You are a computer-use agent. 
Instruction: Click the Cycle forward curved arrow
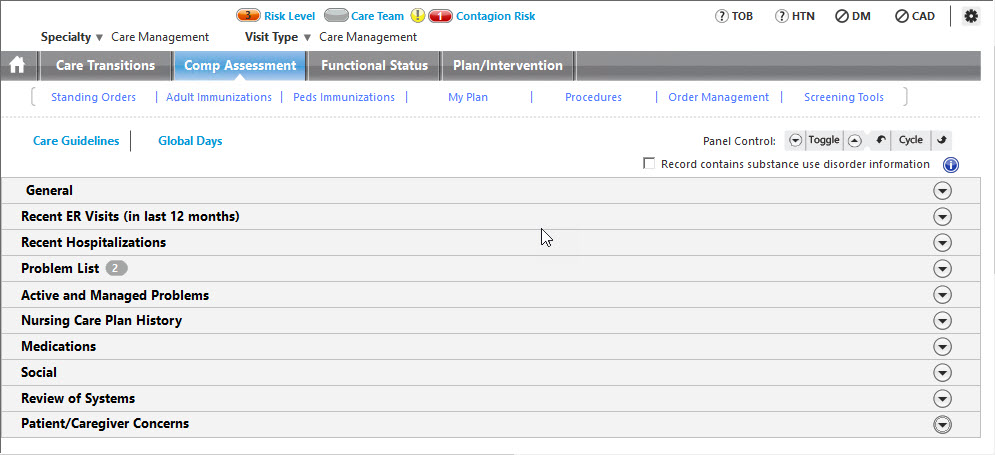point(942,140)
